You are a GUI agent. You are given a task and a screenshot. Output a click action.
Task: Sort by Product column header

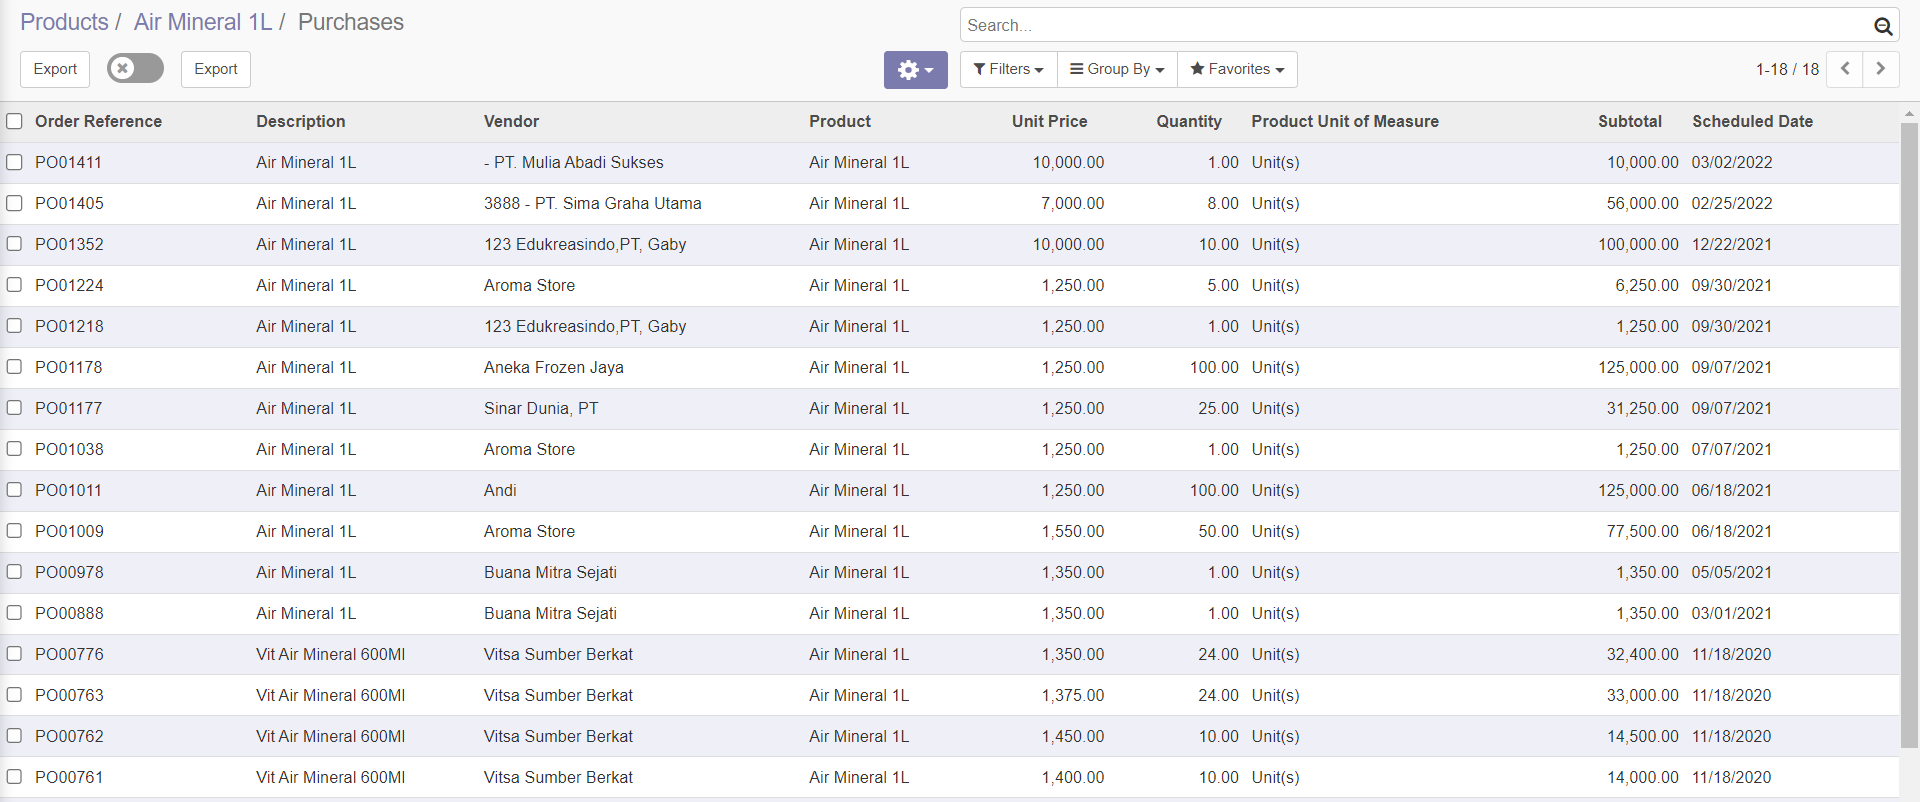840,121
